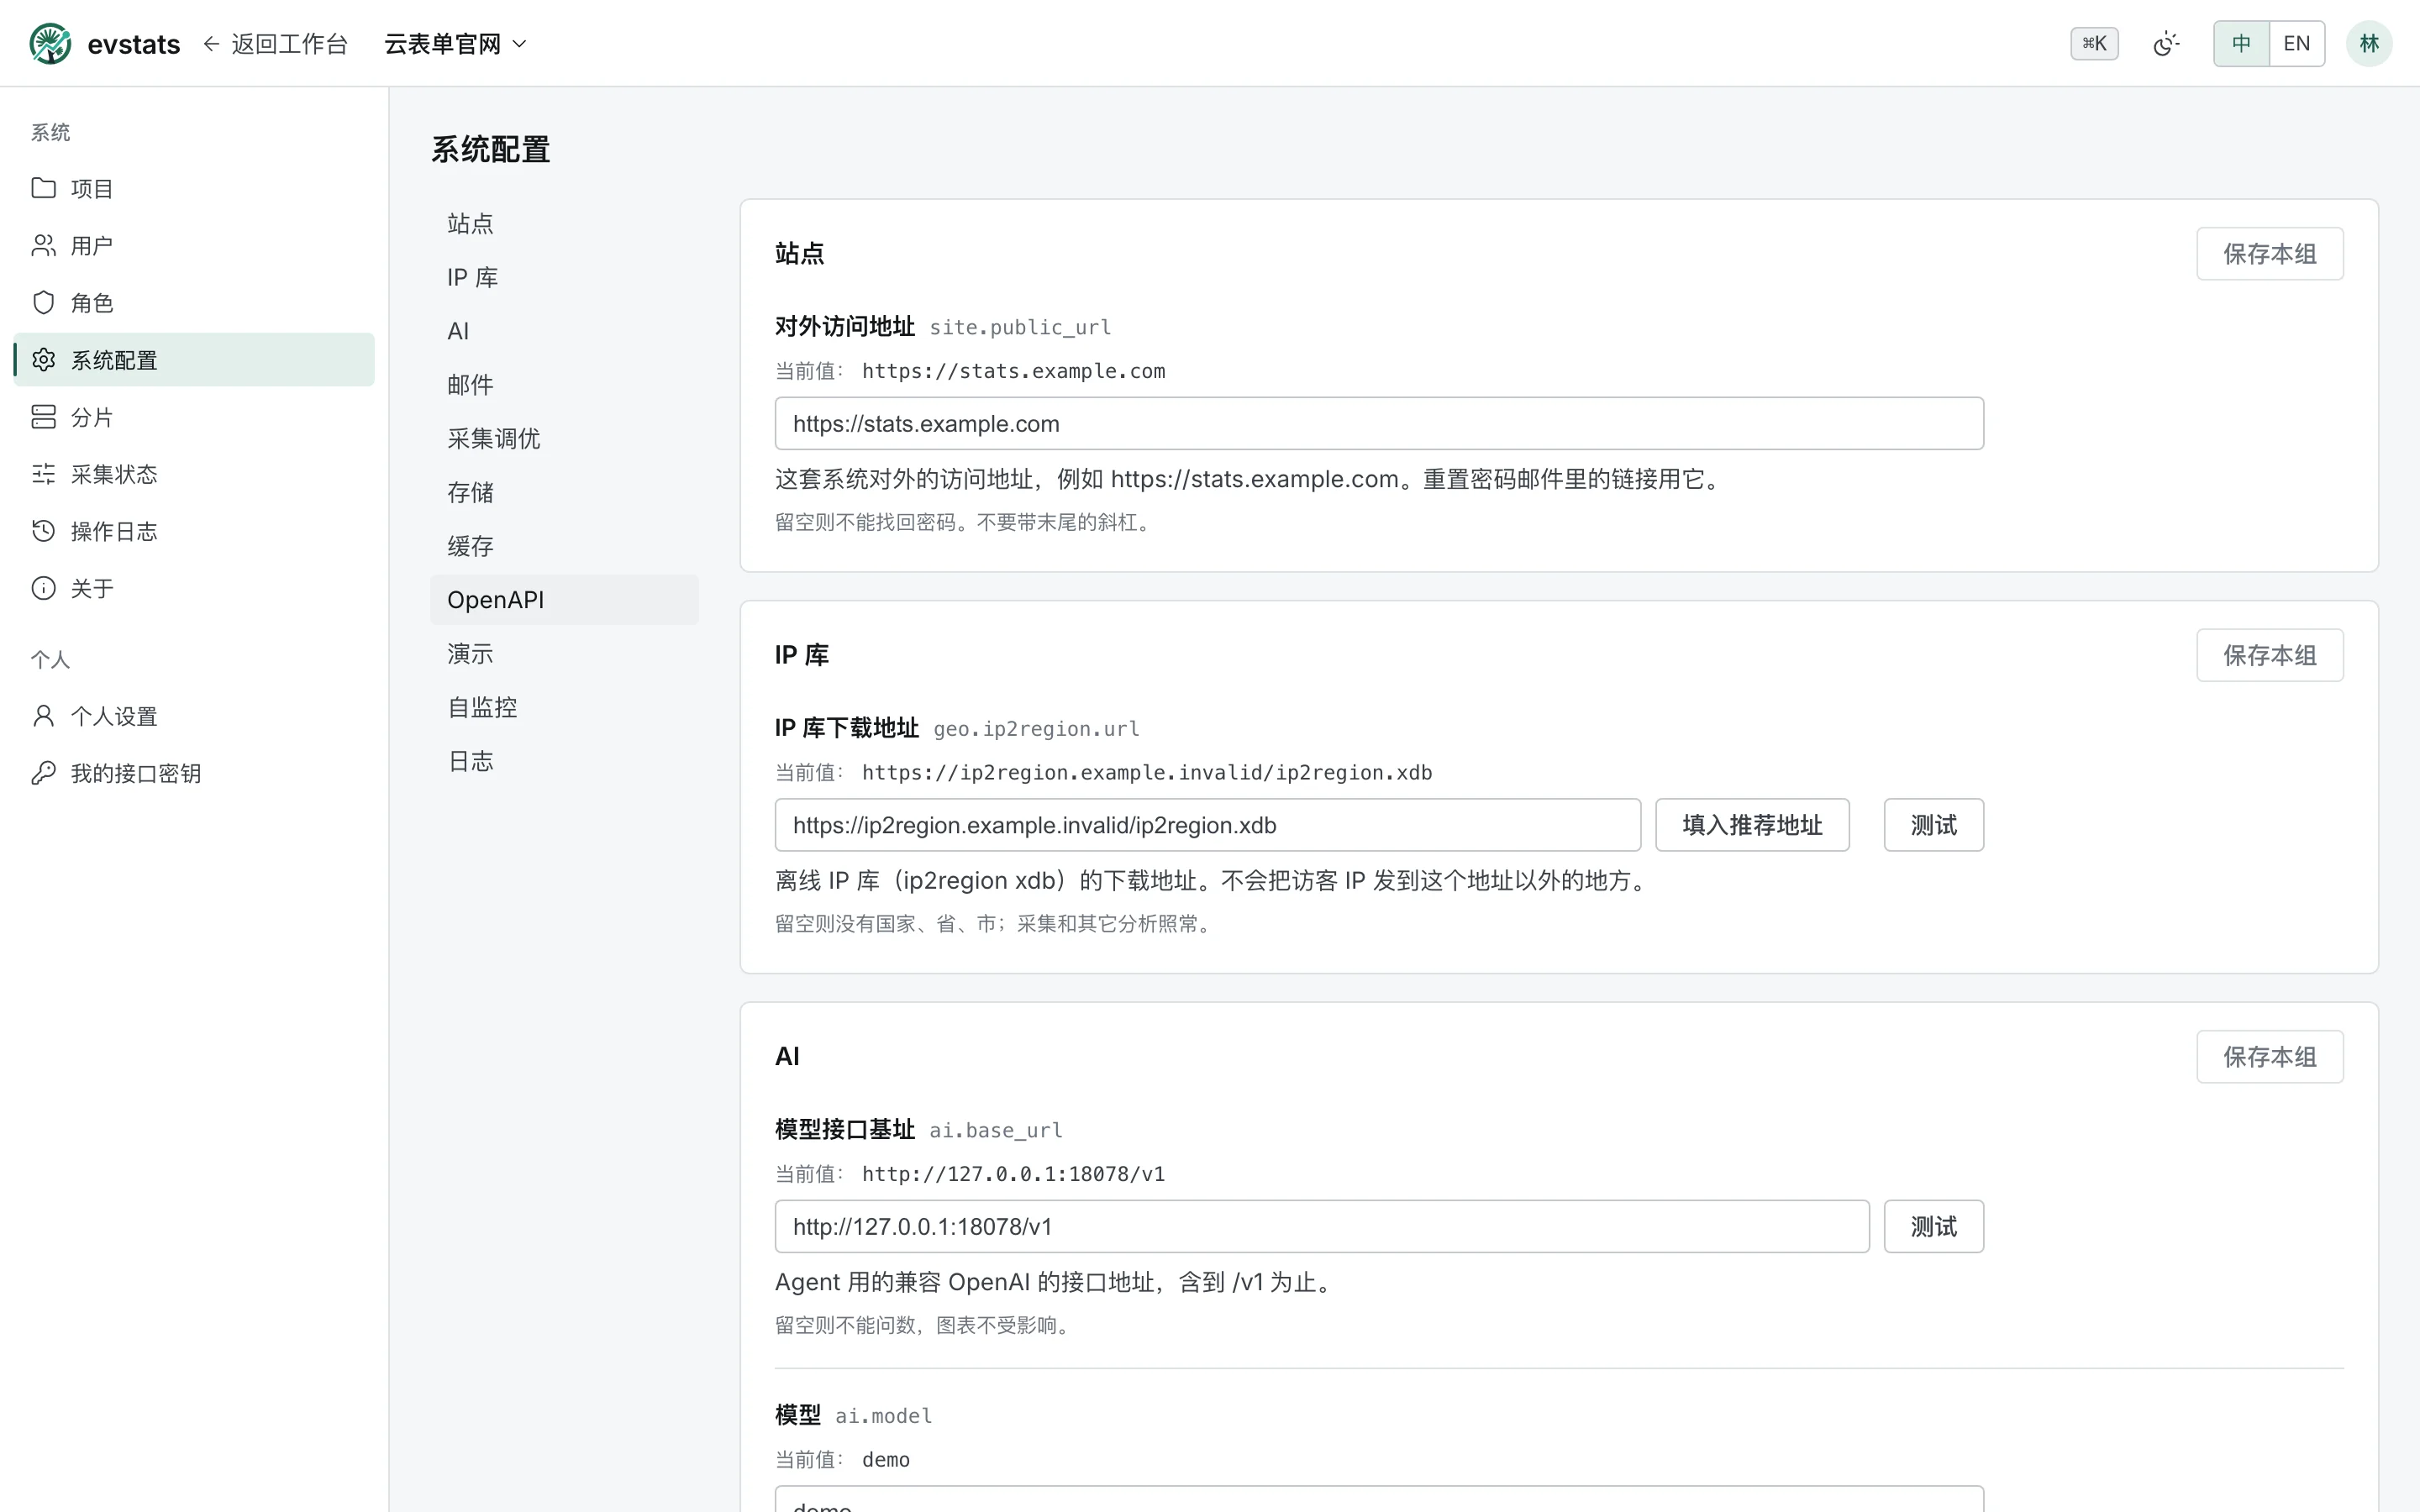Open the 存储 section

click(564, 492)
